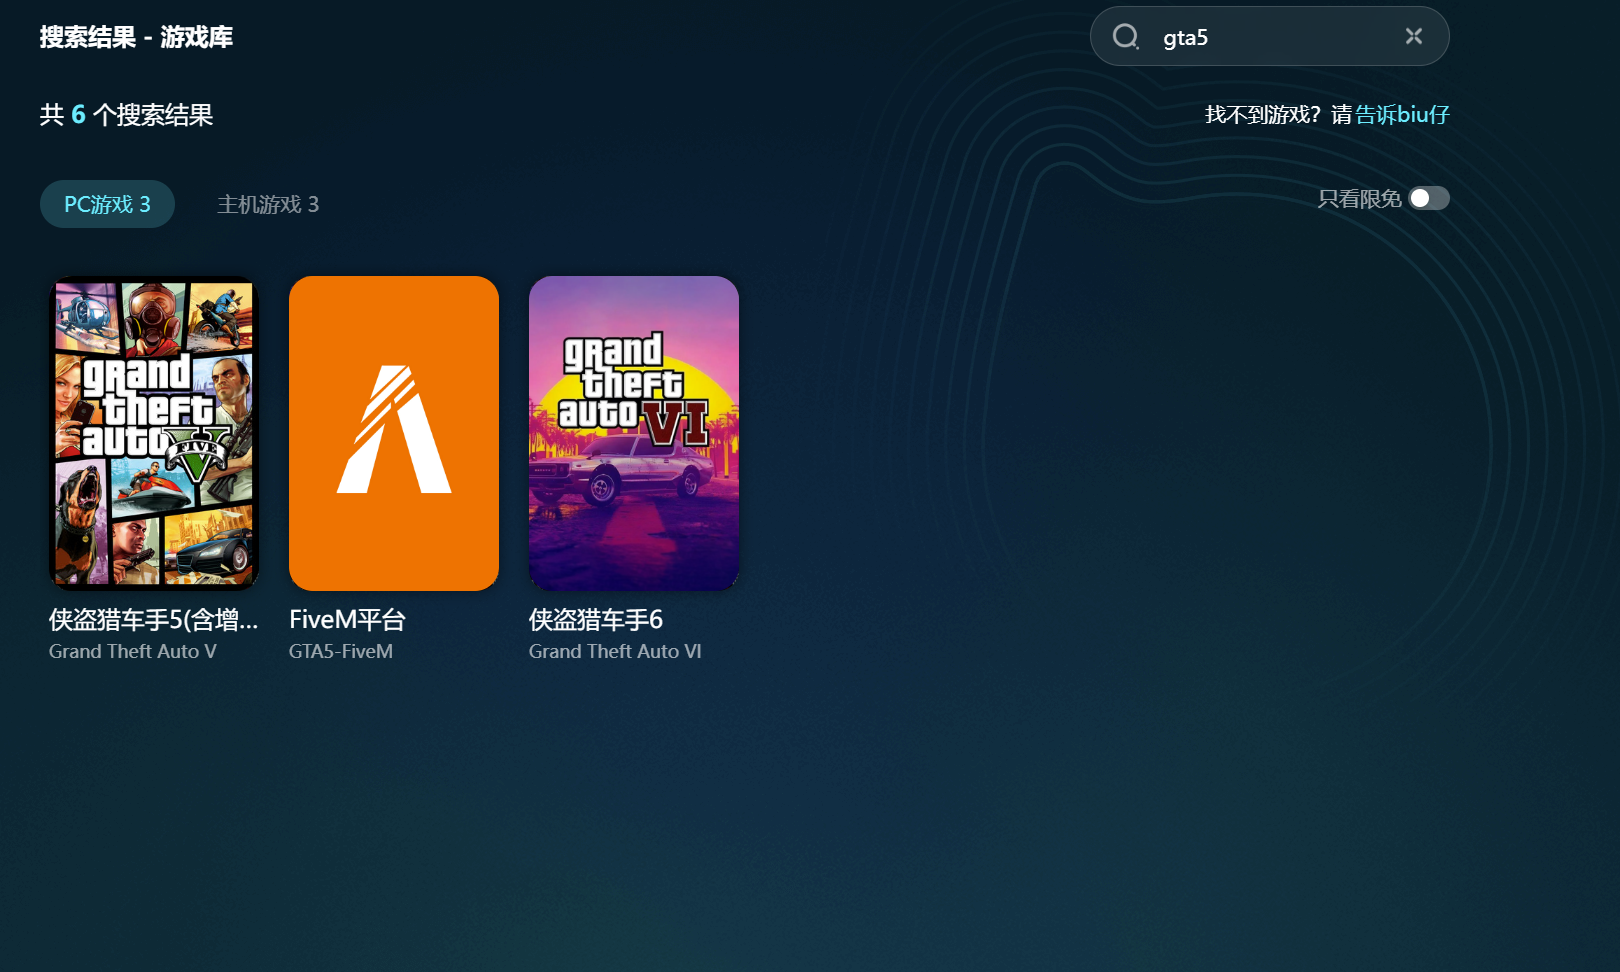Click the GTA5-FiveM subtitle
The height and width of the screenshot is (972, 1620).
(x=341, y=651)
